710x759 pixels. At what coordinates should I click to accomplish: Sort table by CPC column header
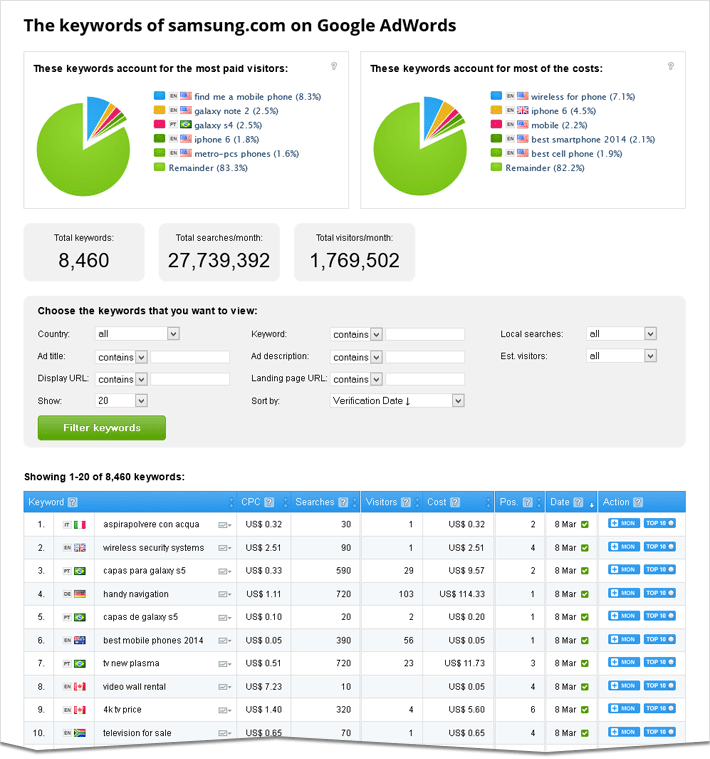[x=251, y=502]
